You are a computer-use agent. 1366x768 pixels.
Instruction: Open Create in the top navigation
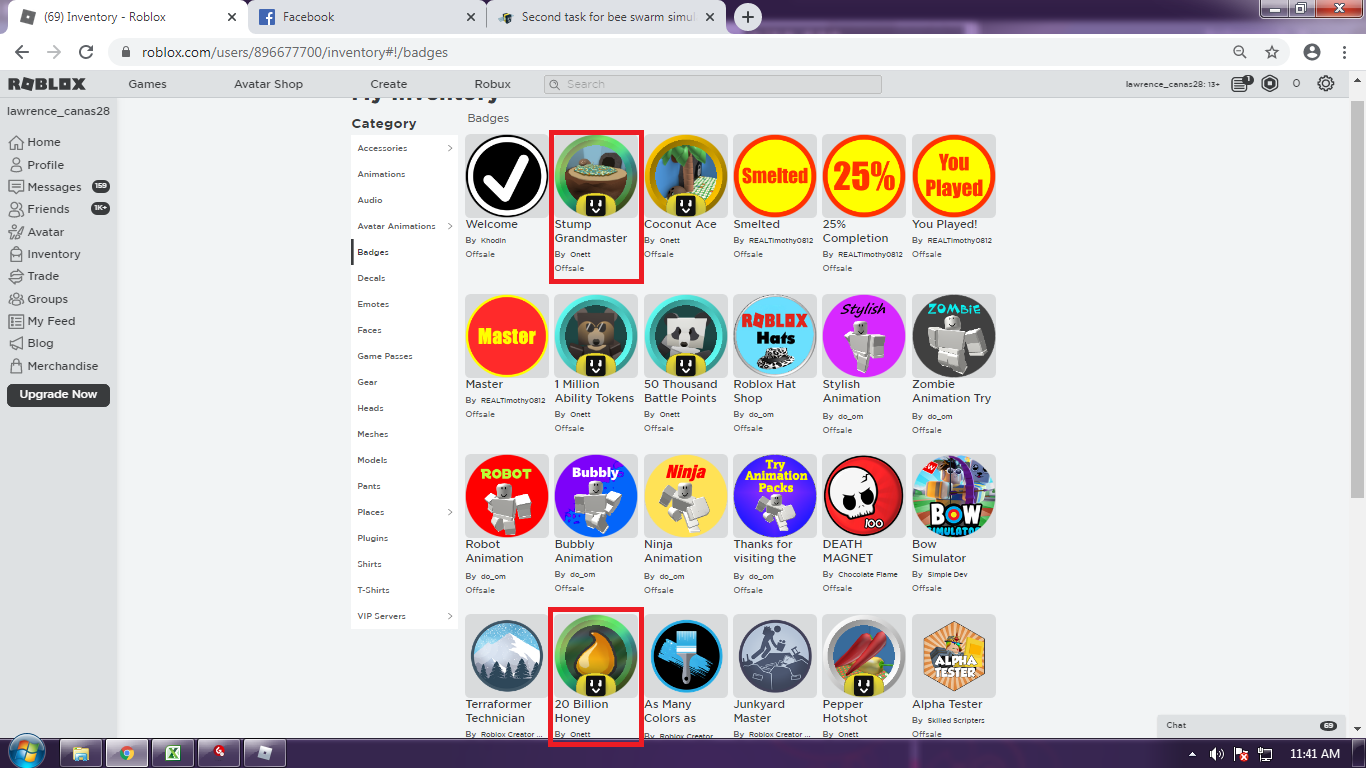[x=388, y=84]
